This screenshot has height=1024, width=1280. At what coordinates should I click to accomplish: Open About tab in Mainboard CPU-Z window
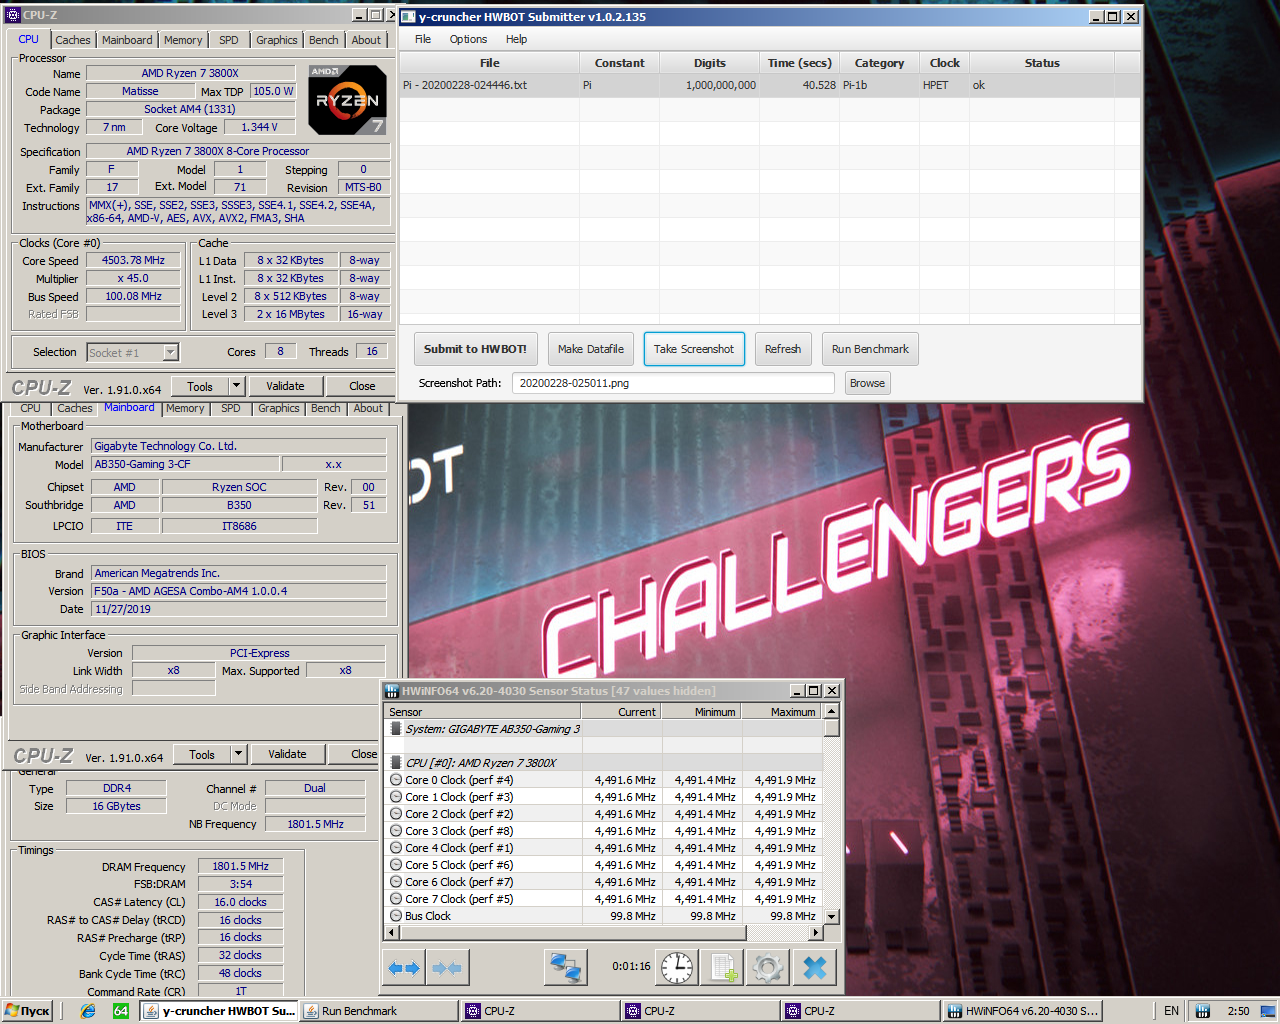click(x=368, y=408)
